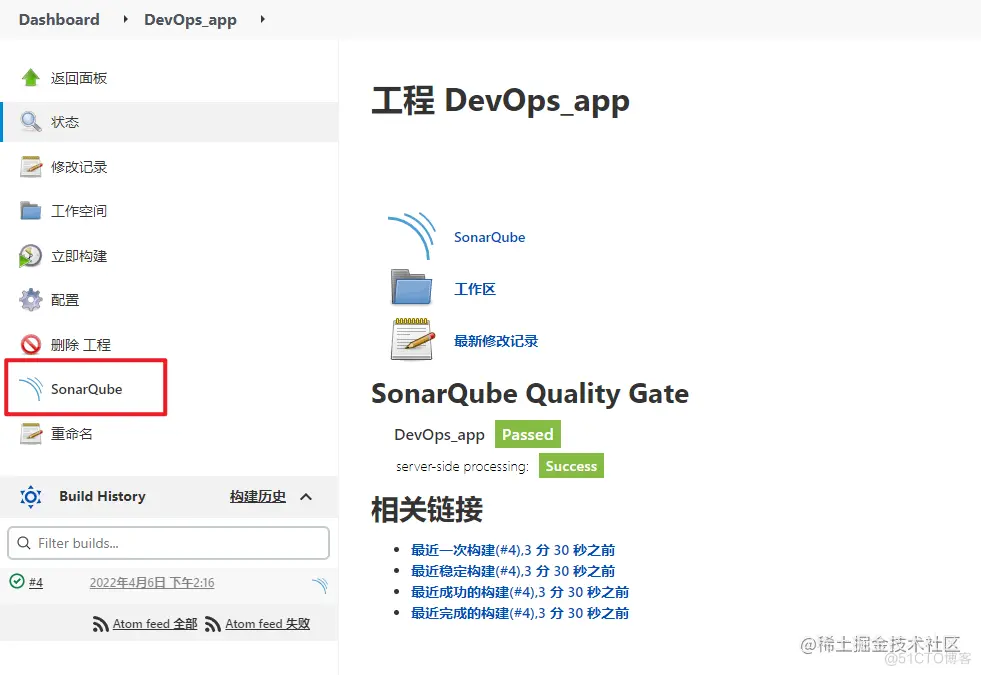Click the SonarQube badge icon on build #4 row

320,585
